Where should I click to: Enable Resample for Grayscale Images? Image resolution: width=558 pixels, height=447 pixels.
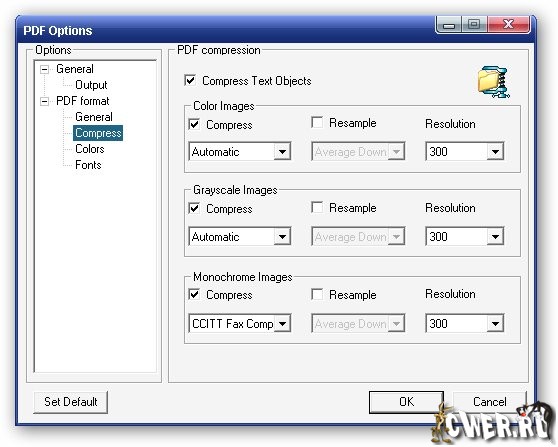point(317,207)
